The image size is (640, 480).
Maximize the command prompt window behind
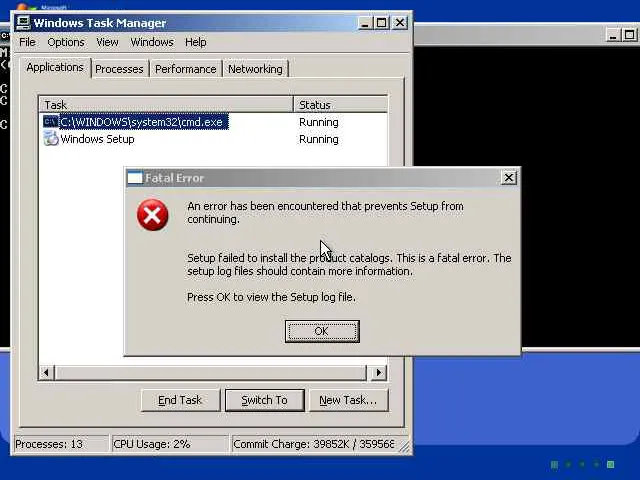click(x=629, y=35)
